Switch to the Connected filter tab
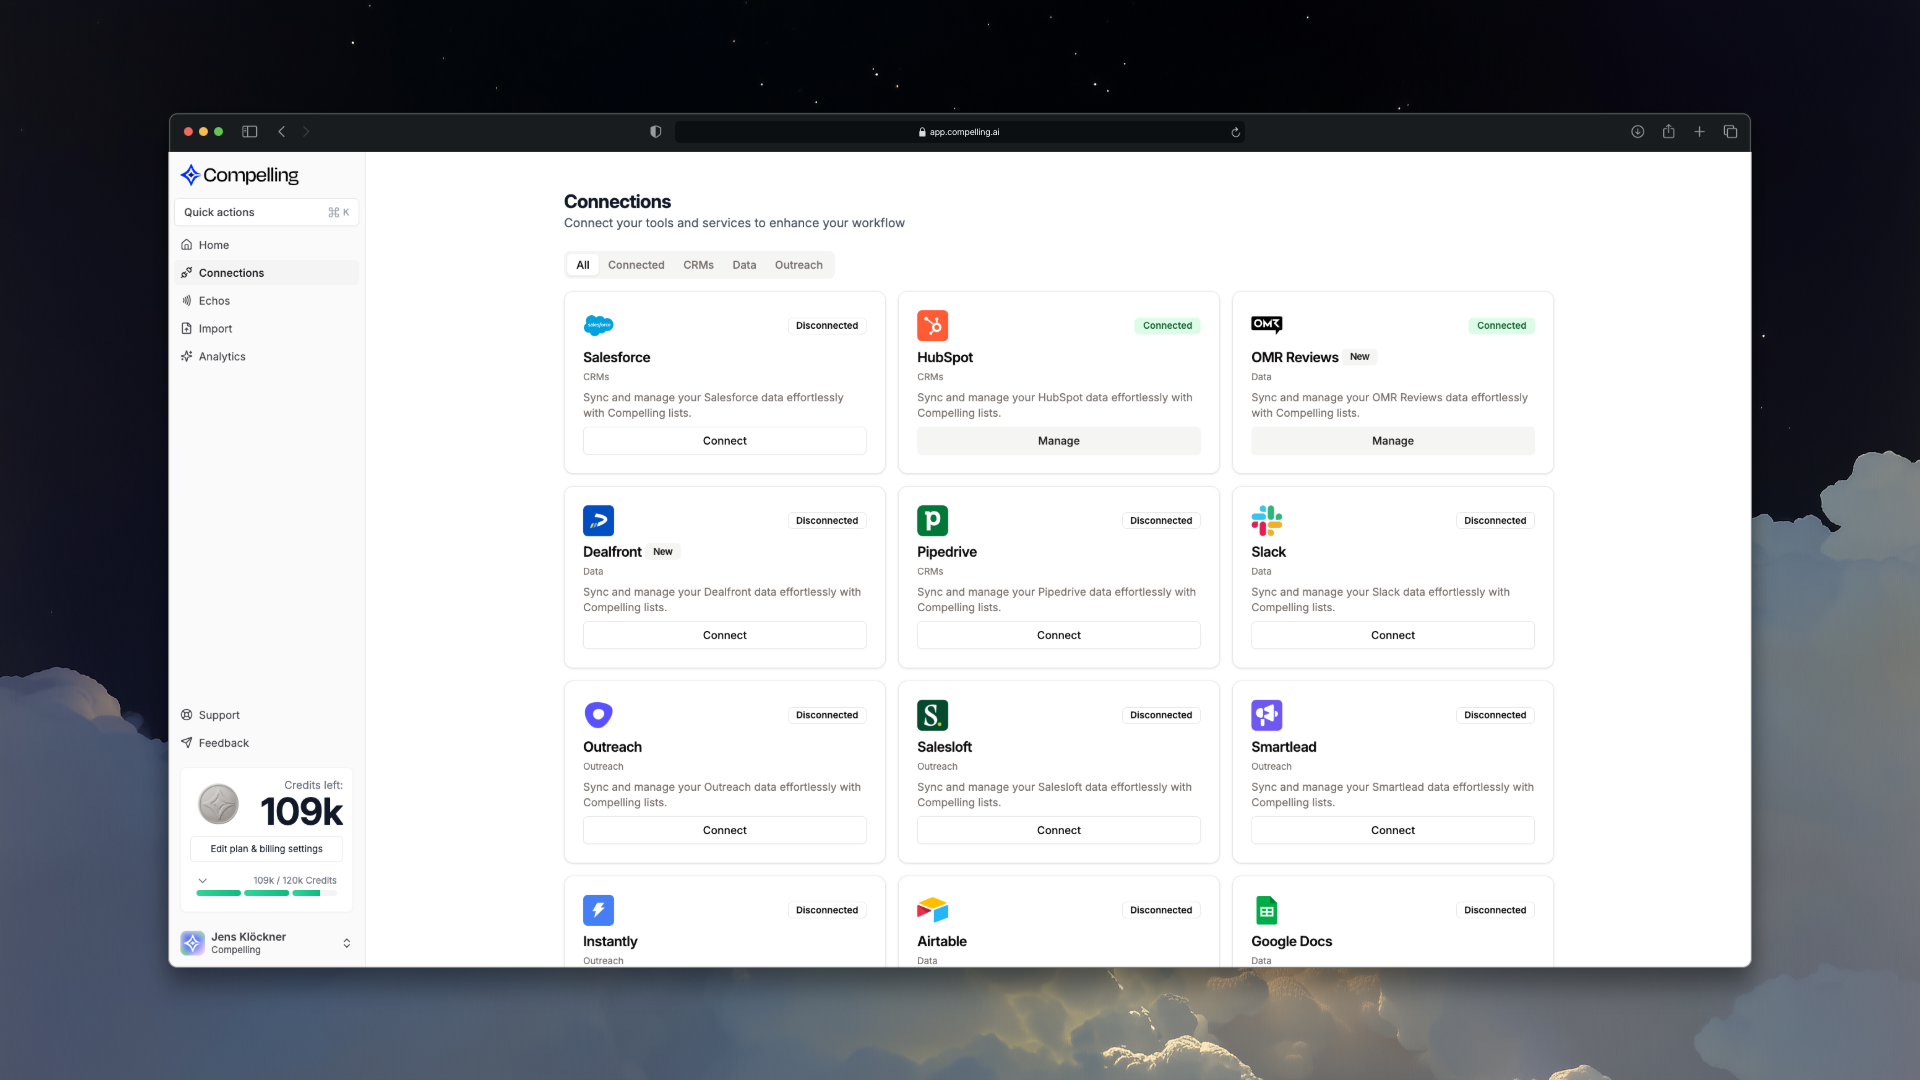The height and width of the screenshot is (1080, 1920). coord(636,265)
